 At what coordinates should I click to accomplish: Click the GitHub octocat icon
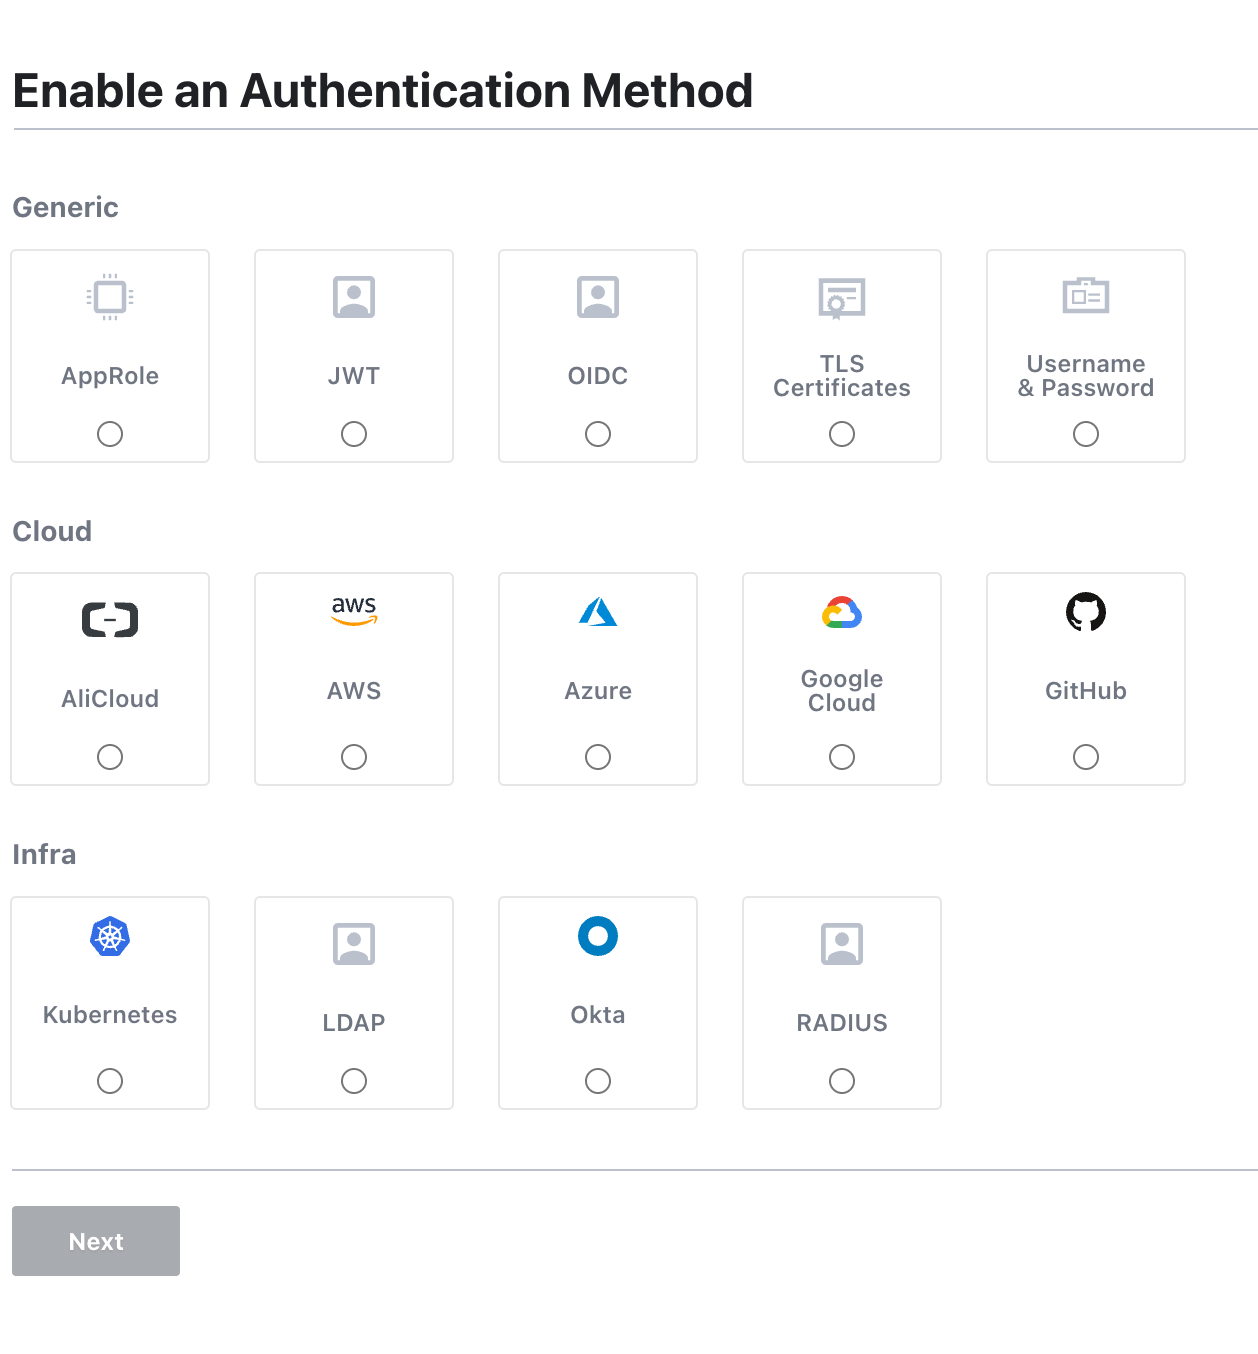tap(1085, 613)
